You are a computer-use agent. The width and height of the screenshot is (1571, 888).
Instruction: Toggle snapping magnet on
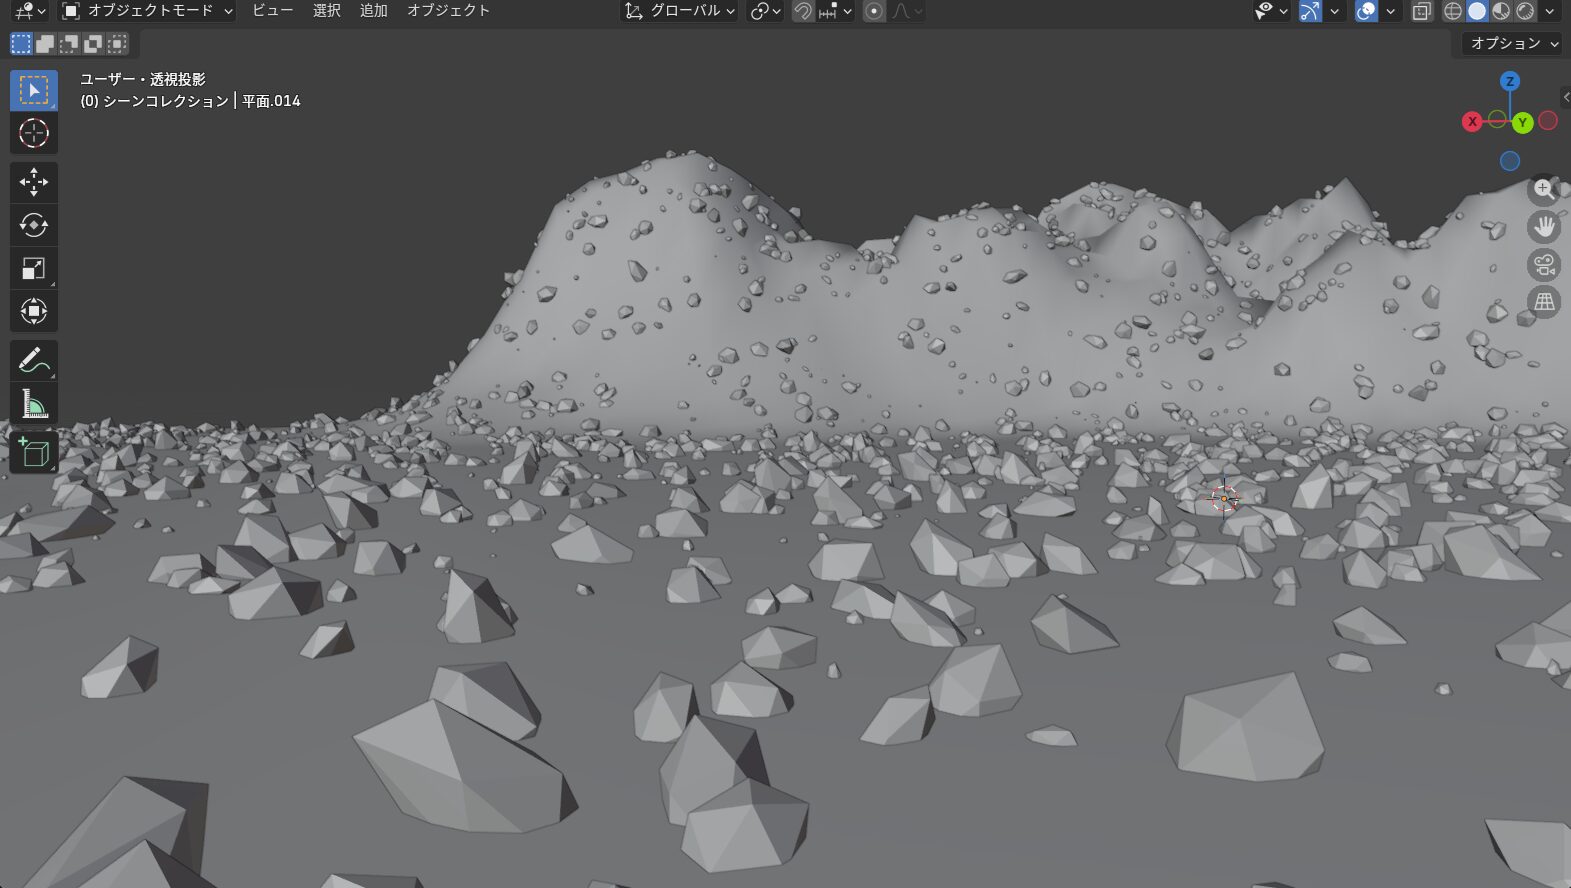click(x=803, y=11)
